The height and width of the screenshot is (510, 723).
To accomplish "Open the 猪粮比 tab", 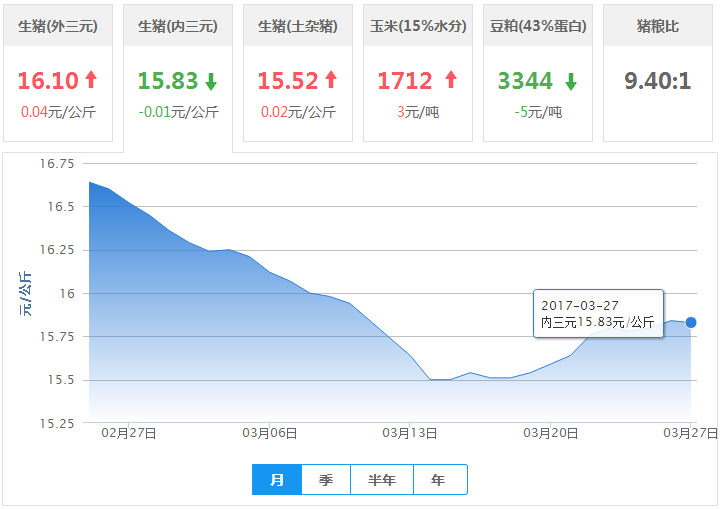I will [x=657, y=26].
